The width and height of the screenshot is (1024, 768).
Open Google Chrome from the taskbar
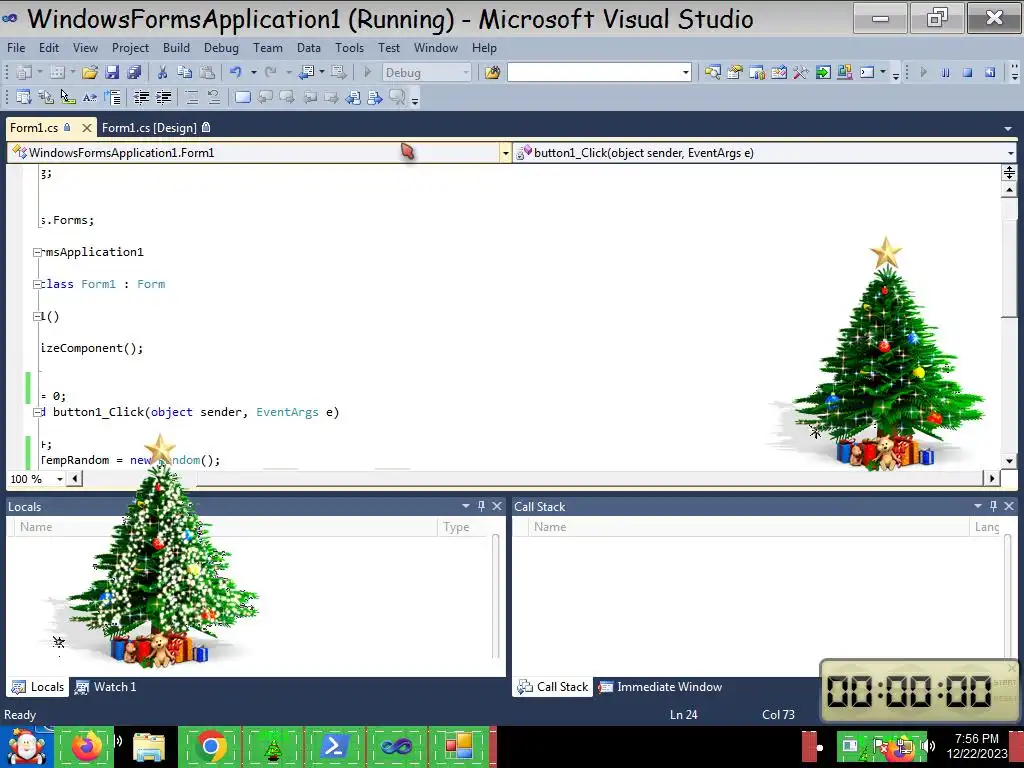[210, 746]
